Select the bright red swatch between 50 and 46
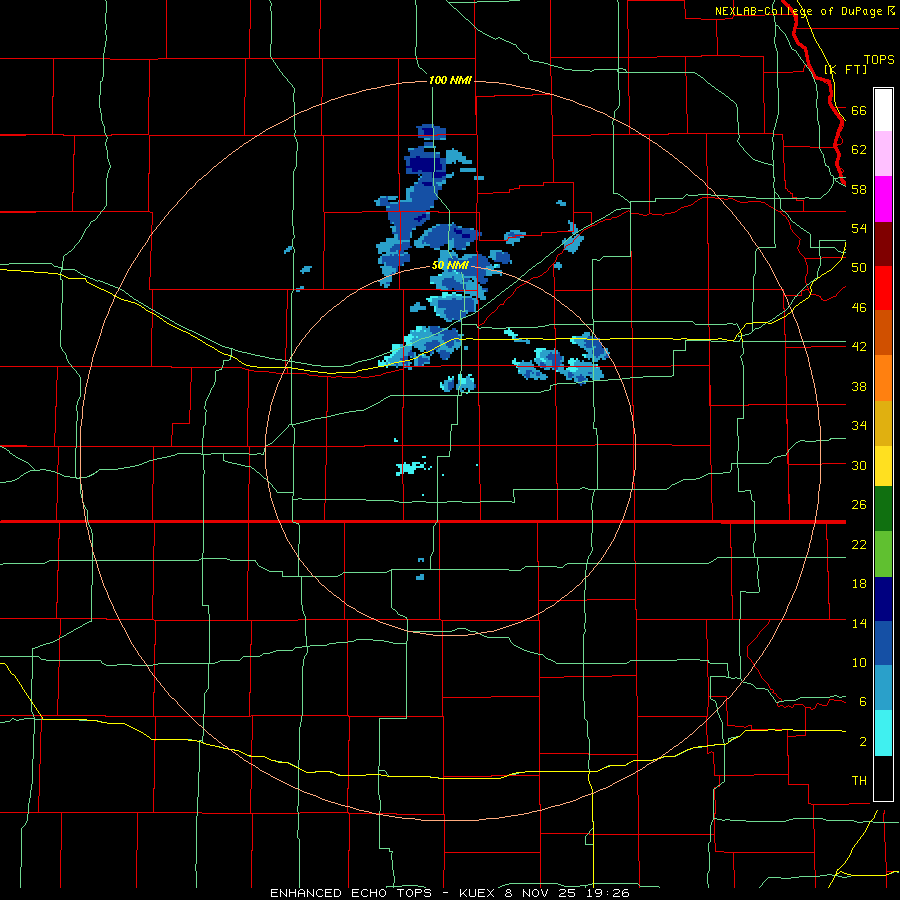900x900 pixels. pos(883,288)
